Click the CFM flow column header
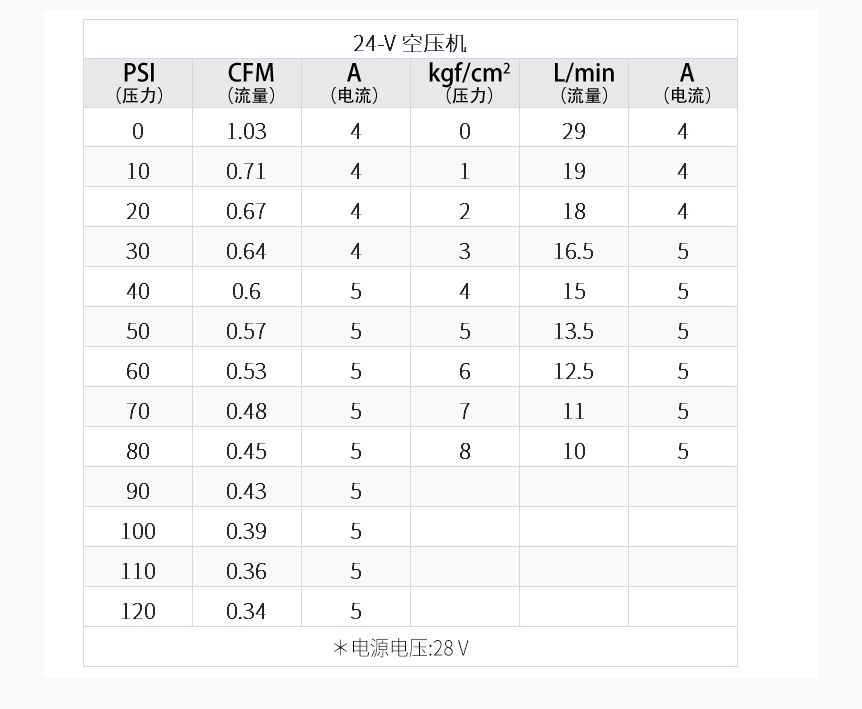862x709 pixels. 247,83
